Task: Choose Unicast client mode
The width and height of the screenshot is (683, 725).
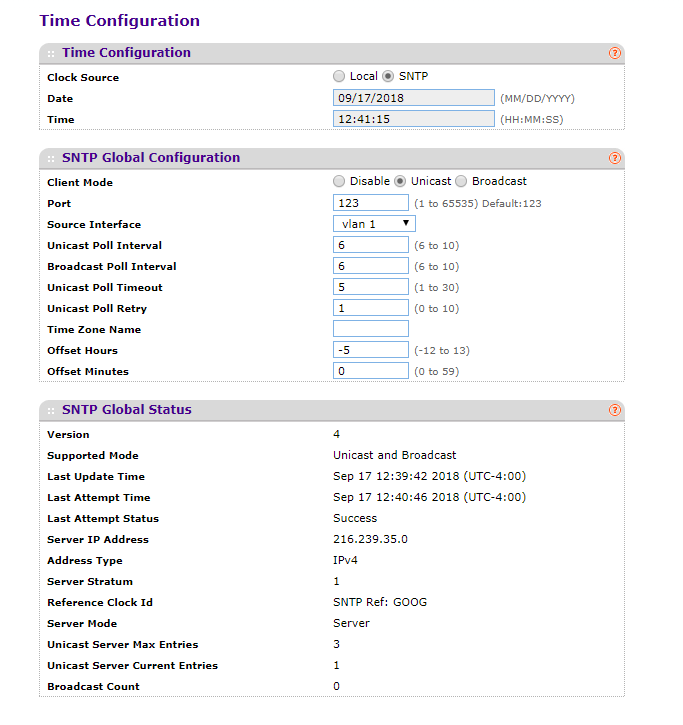Action: click(401, 181)
